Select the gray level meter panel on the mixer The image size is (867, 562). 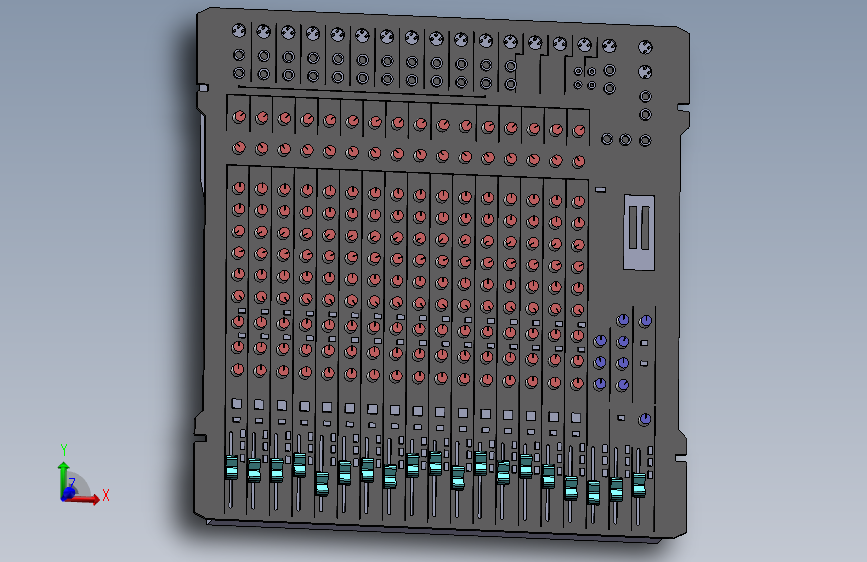pos(639,232)
